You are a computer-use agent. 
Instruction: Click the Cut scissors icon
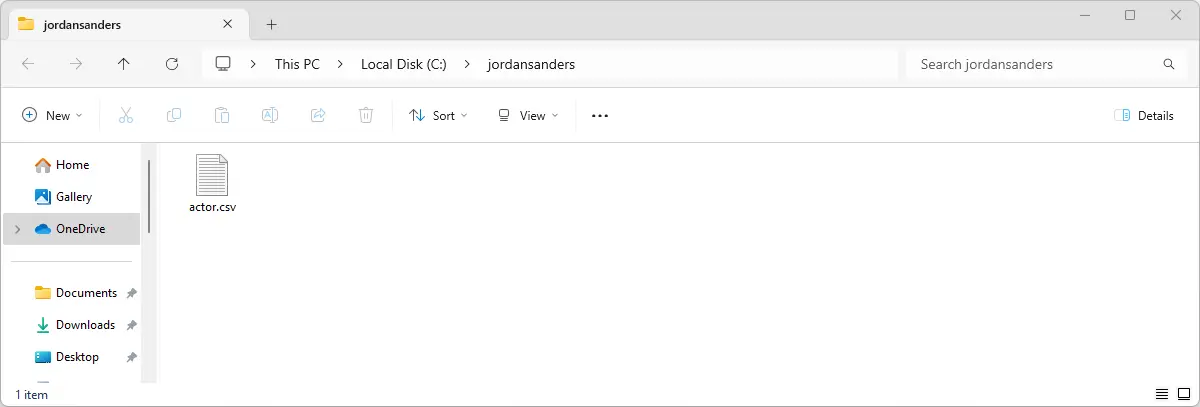pyautogui.click(x=126, y=116)
